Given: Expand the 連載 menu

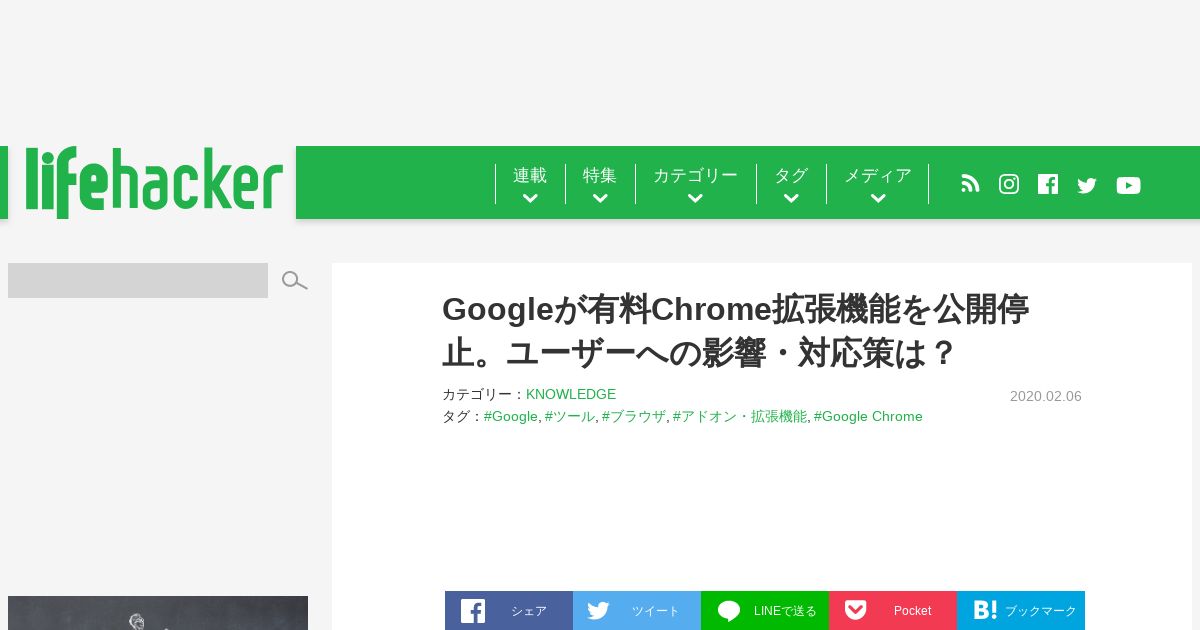Looking at the screenshot, I should click(530, 184).
